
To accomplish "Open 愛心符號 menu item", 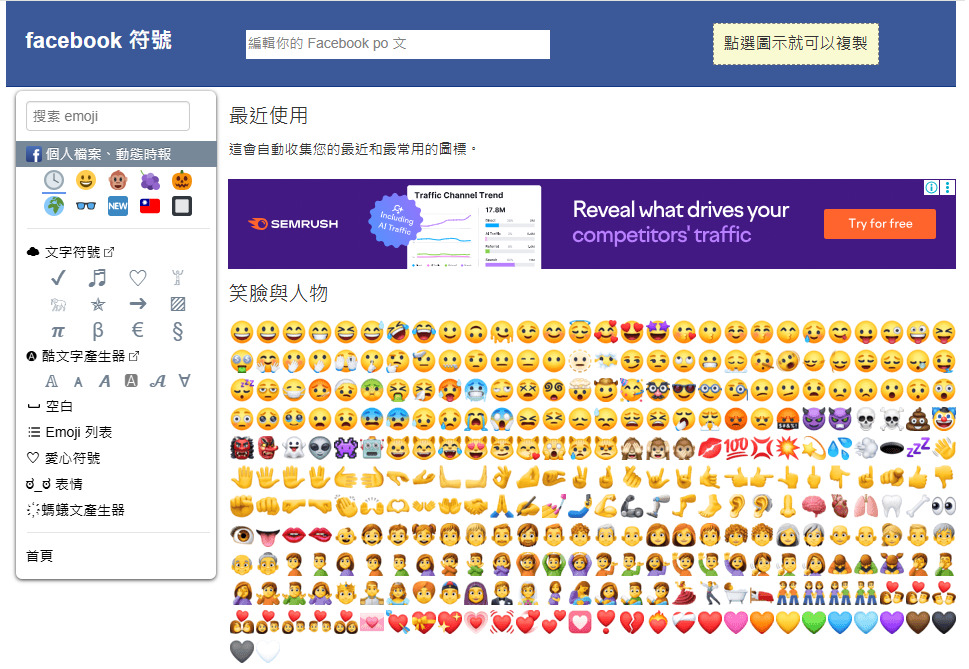I will click(77, 458).
